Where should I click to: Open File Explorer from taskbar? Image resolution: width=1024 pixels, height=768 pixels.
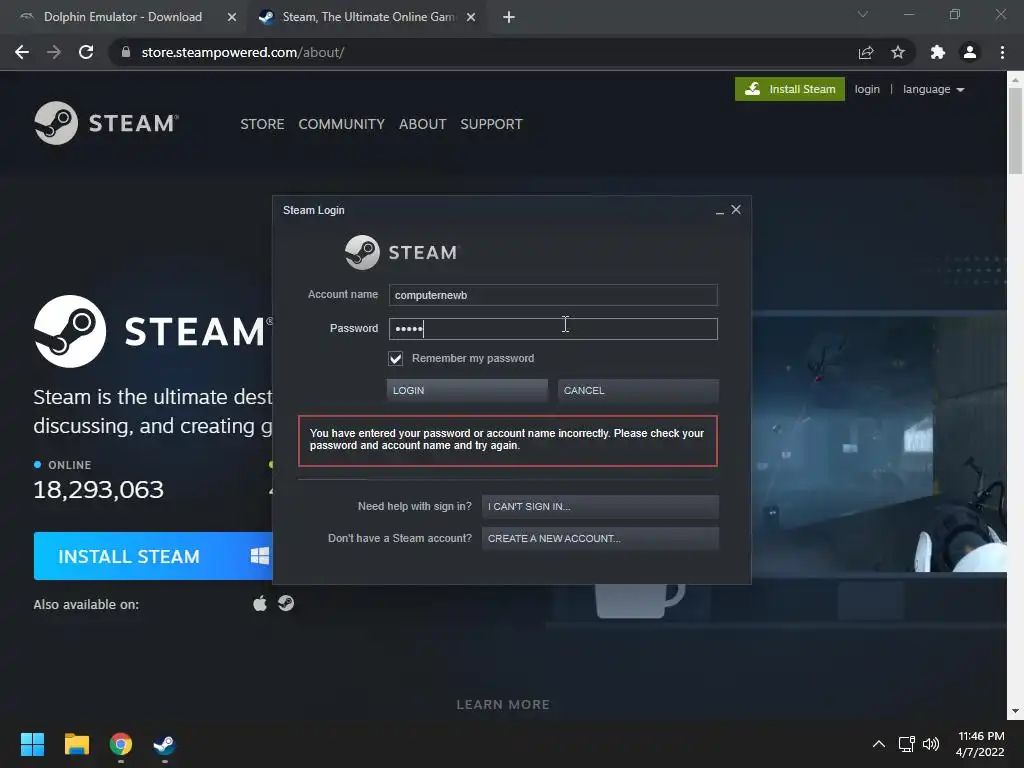76,744
